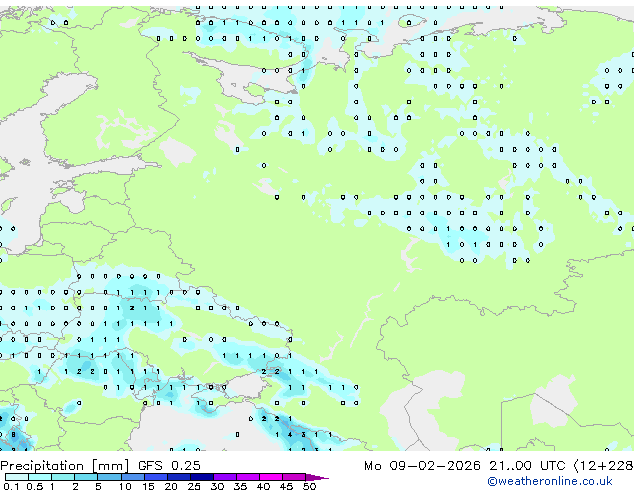Click the '0.1' legend scale value

point(11,486)
